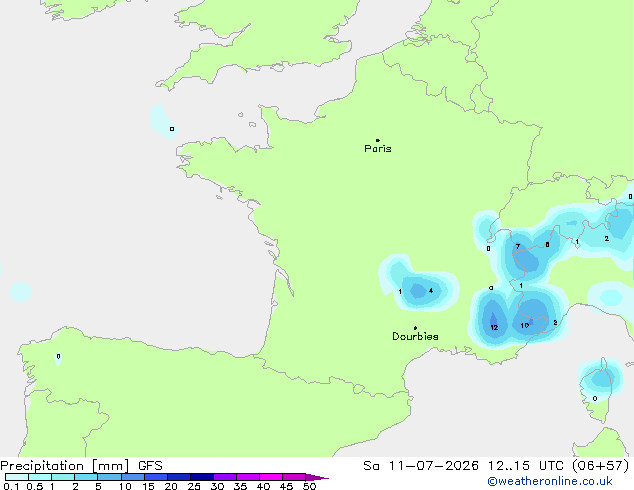Open the weatheronline.co.uk link
The image size is (634, 490).
point(550,481)
